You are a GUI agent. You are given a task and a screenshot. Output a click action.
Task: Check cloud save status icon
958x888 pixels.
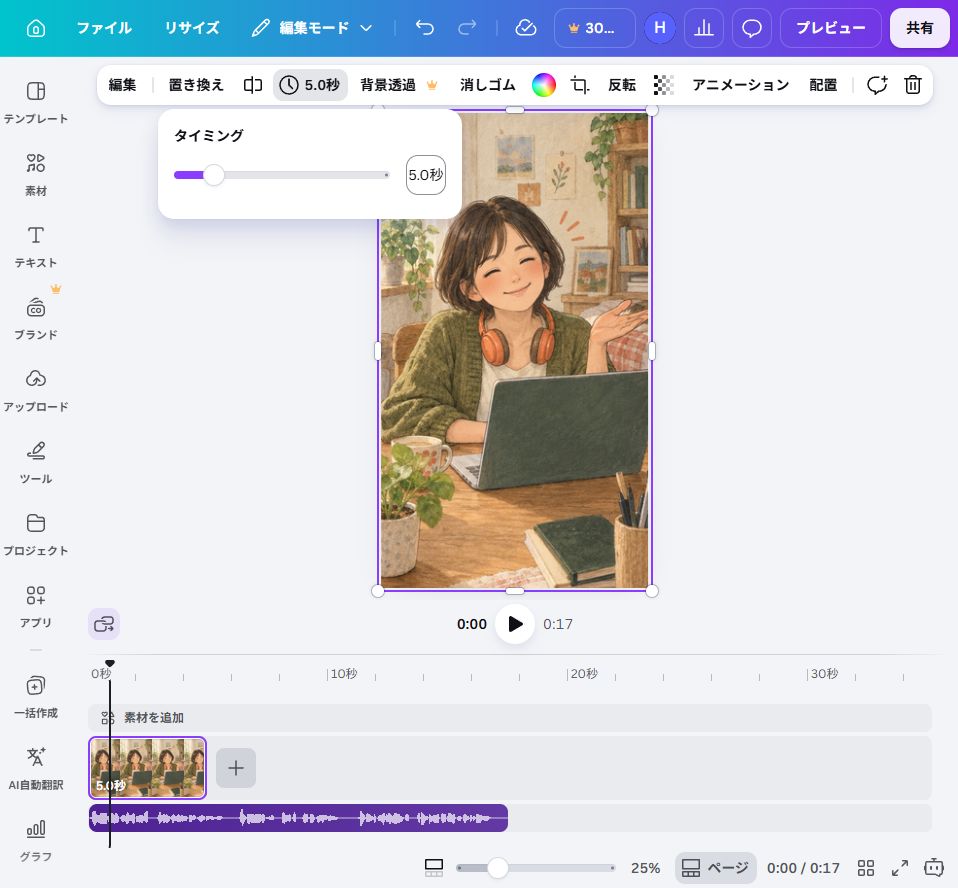coord(526,28)
